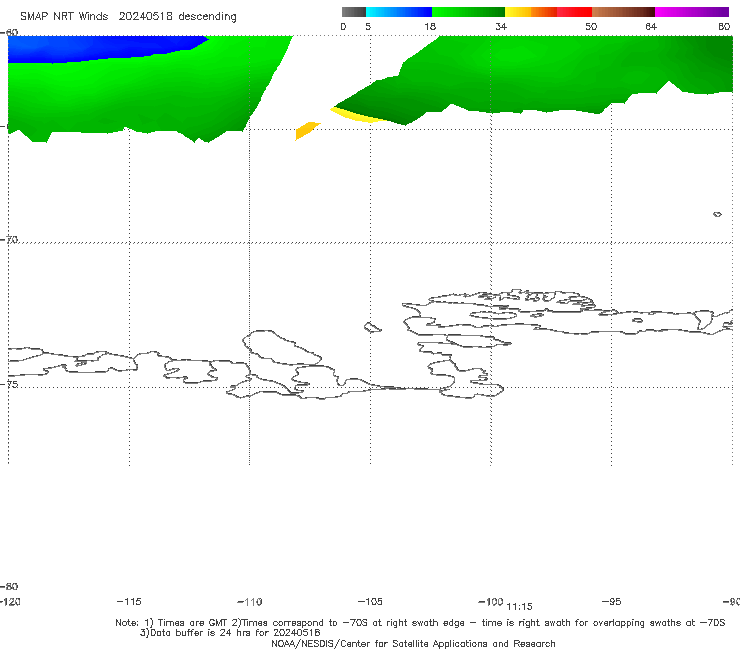This screenshot has width=740, height=650.
Task: Click the color bar label '50'
Action: point(591,26)
